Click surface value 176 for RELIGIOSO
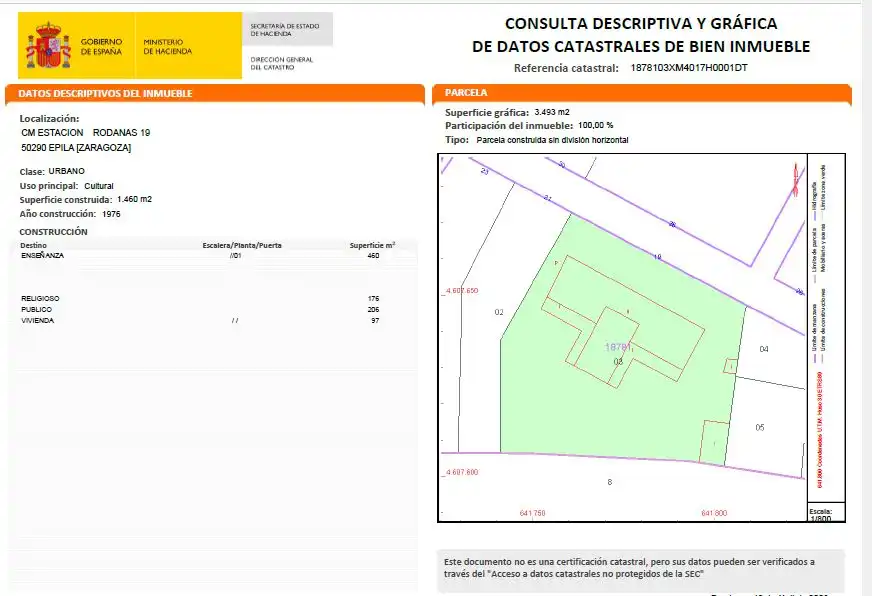Image resolution: width=872 pixels, height=596 pixels. click(373, 299)
